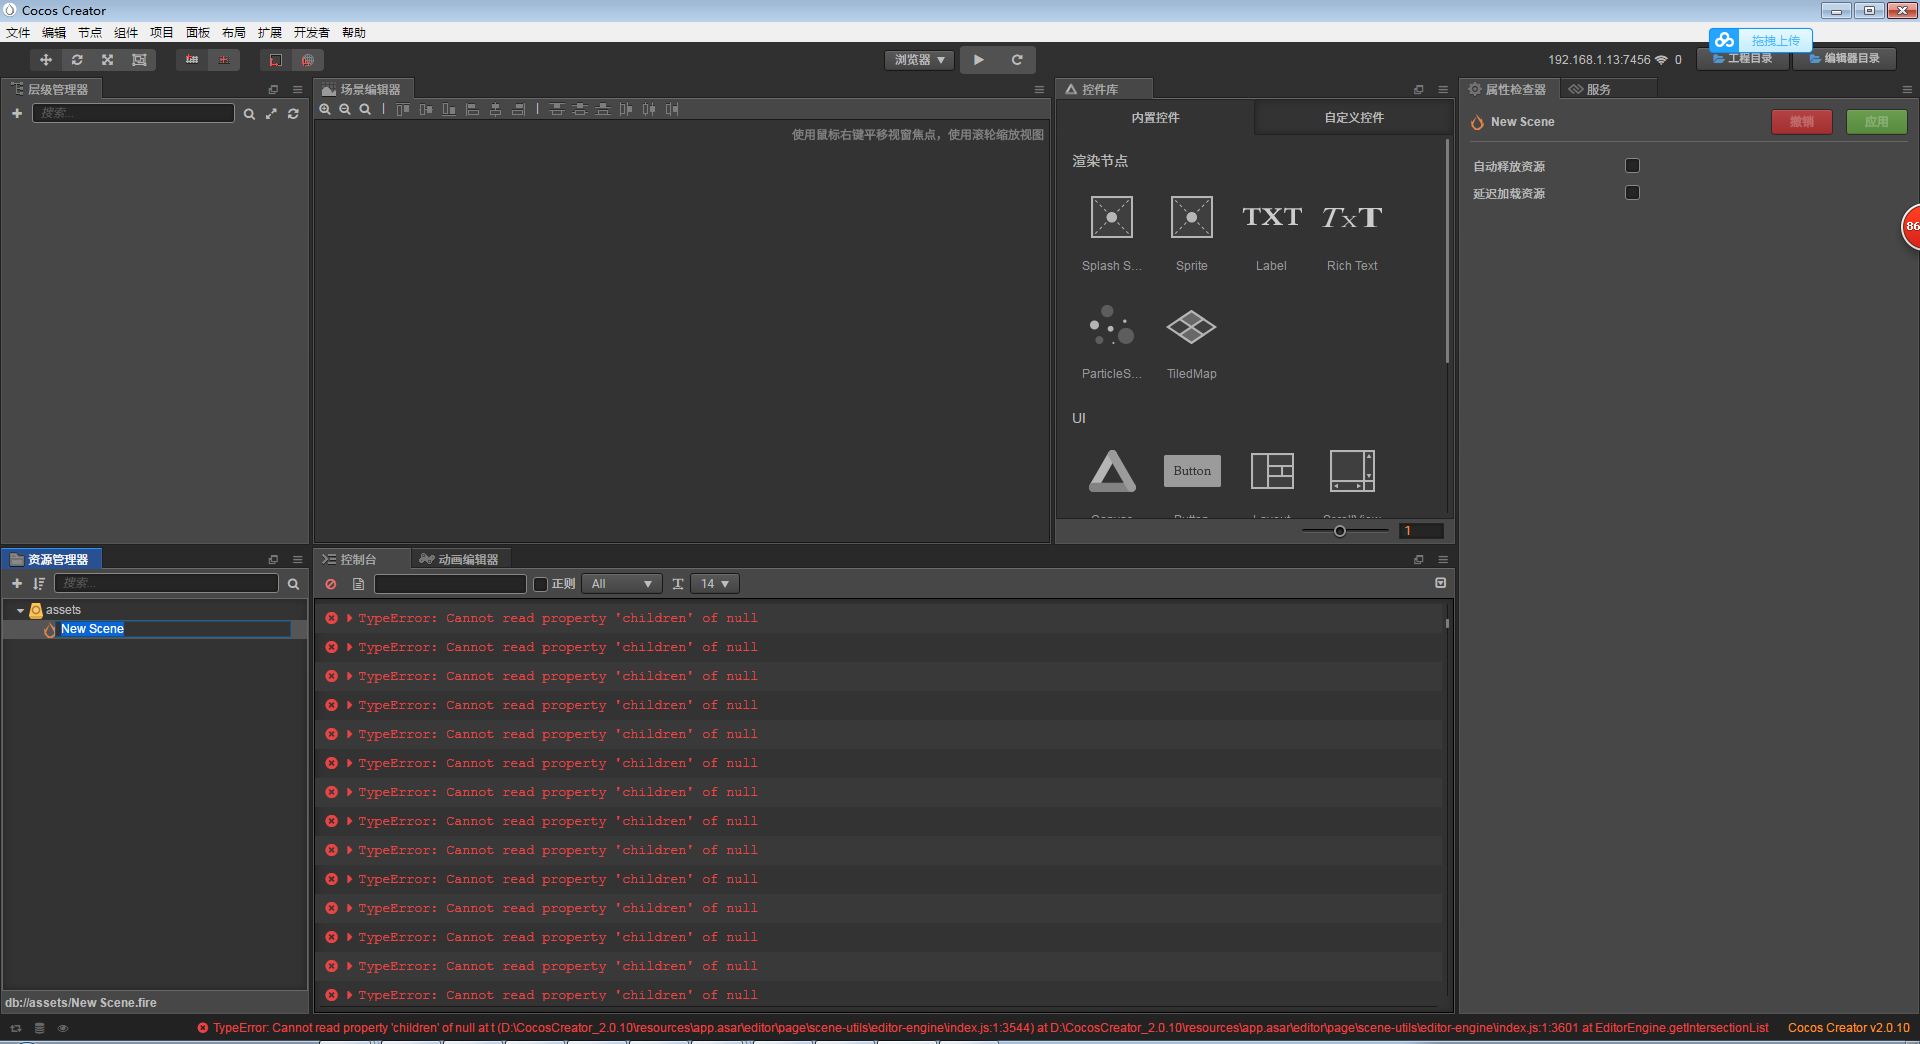Align selected nodes to left edge
The image size is (1920, 1044).
pyautogui.click(x=473, y=109)
